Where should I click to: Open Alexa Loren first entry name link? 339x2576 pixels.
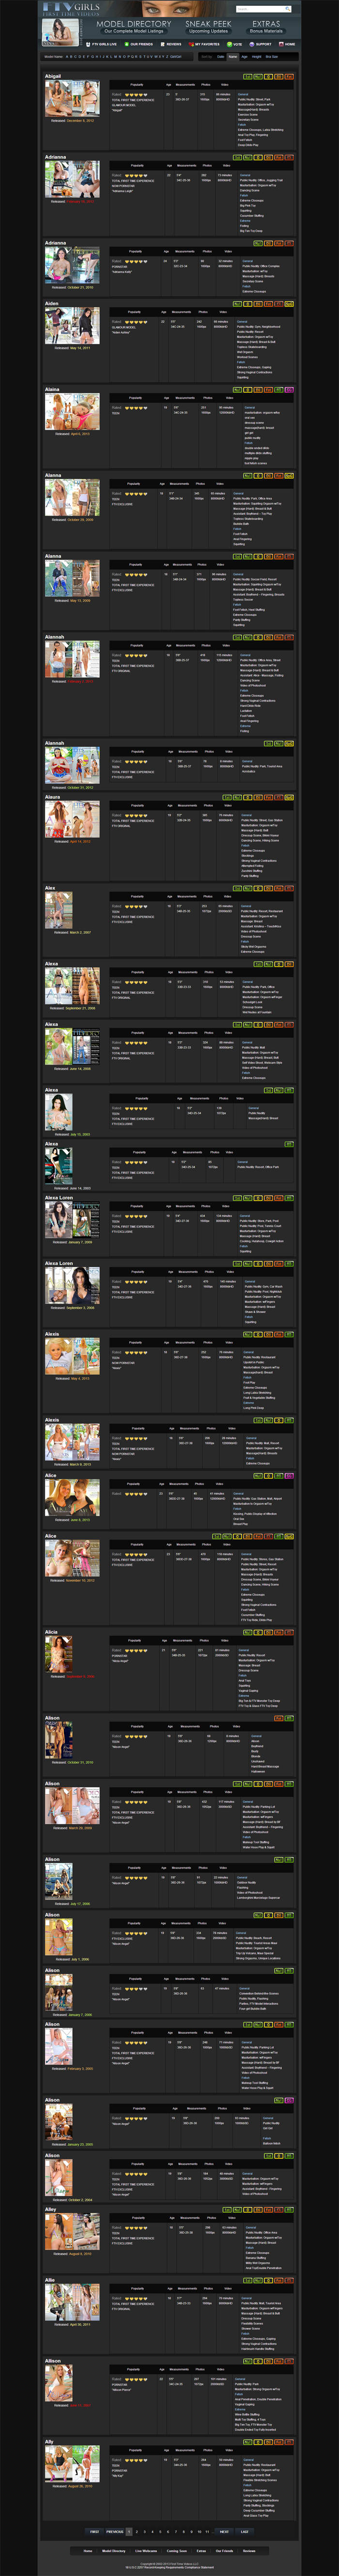[59, 1197]
